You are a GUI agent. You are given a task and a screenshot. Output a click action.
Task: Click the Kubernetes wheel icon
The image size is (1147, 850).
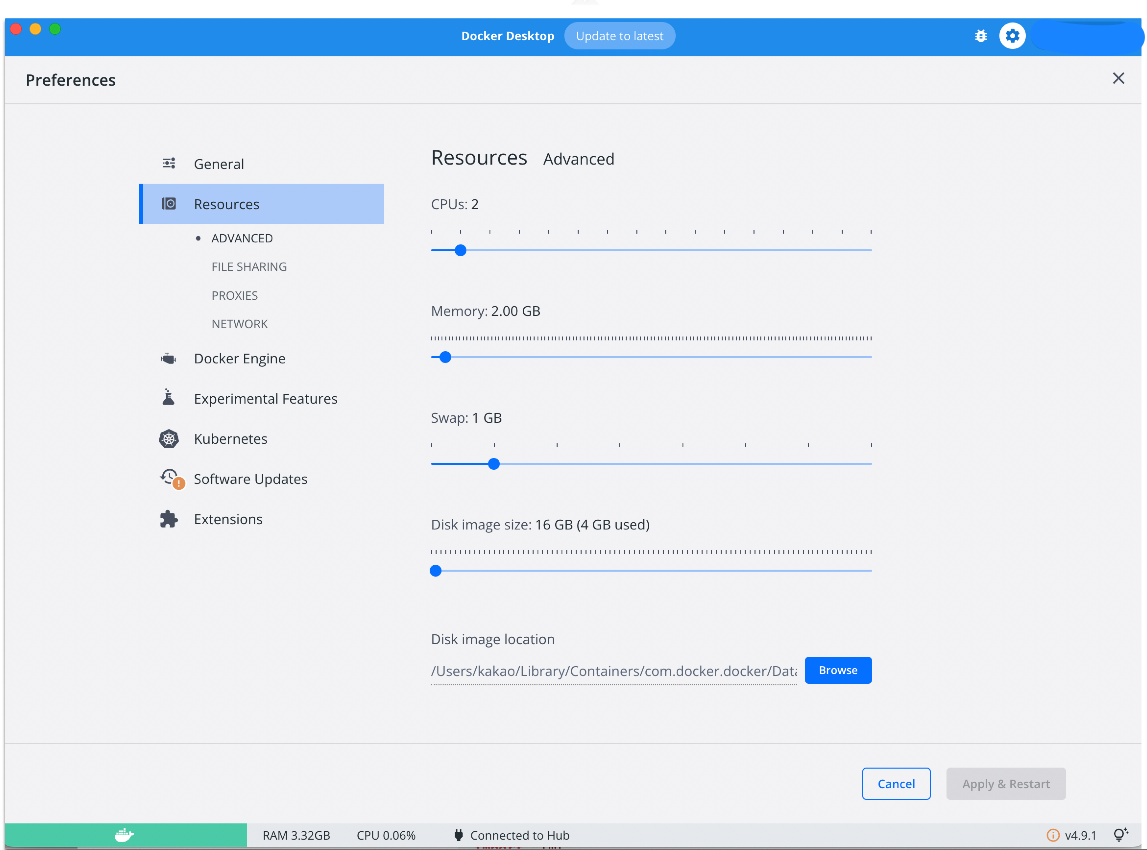[x=169, y=439]
